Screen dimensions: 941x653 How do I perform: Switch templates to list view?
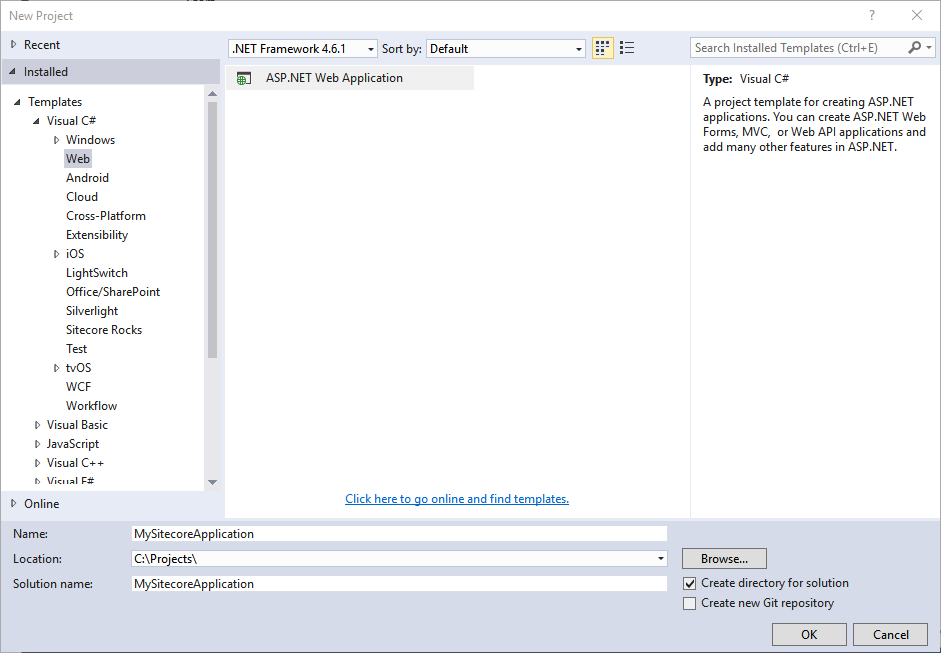click(626, 47)
